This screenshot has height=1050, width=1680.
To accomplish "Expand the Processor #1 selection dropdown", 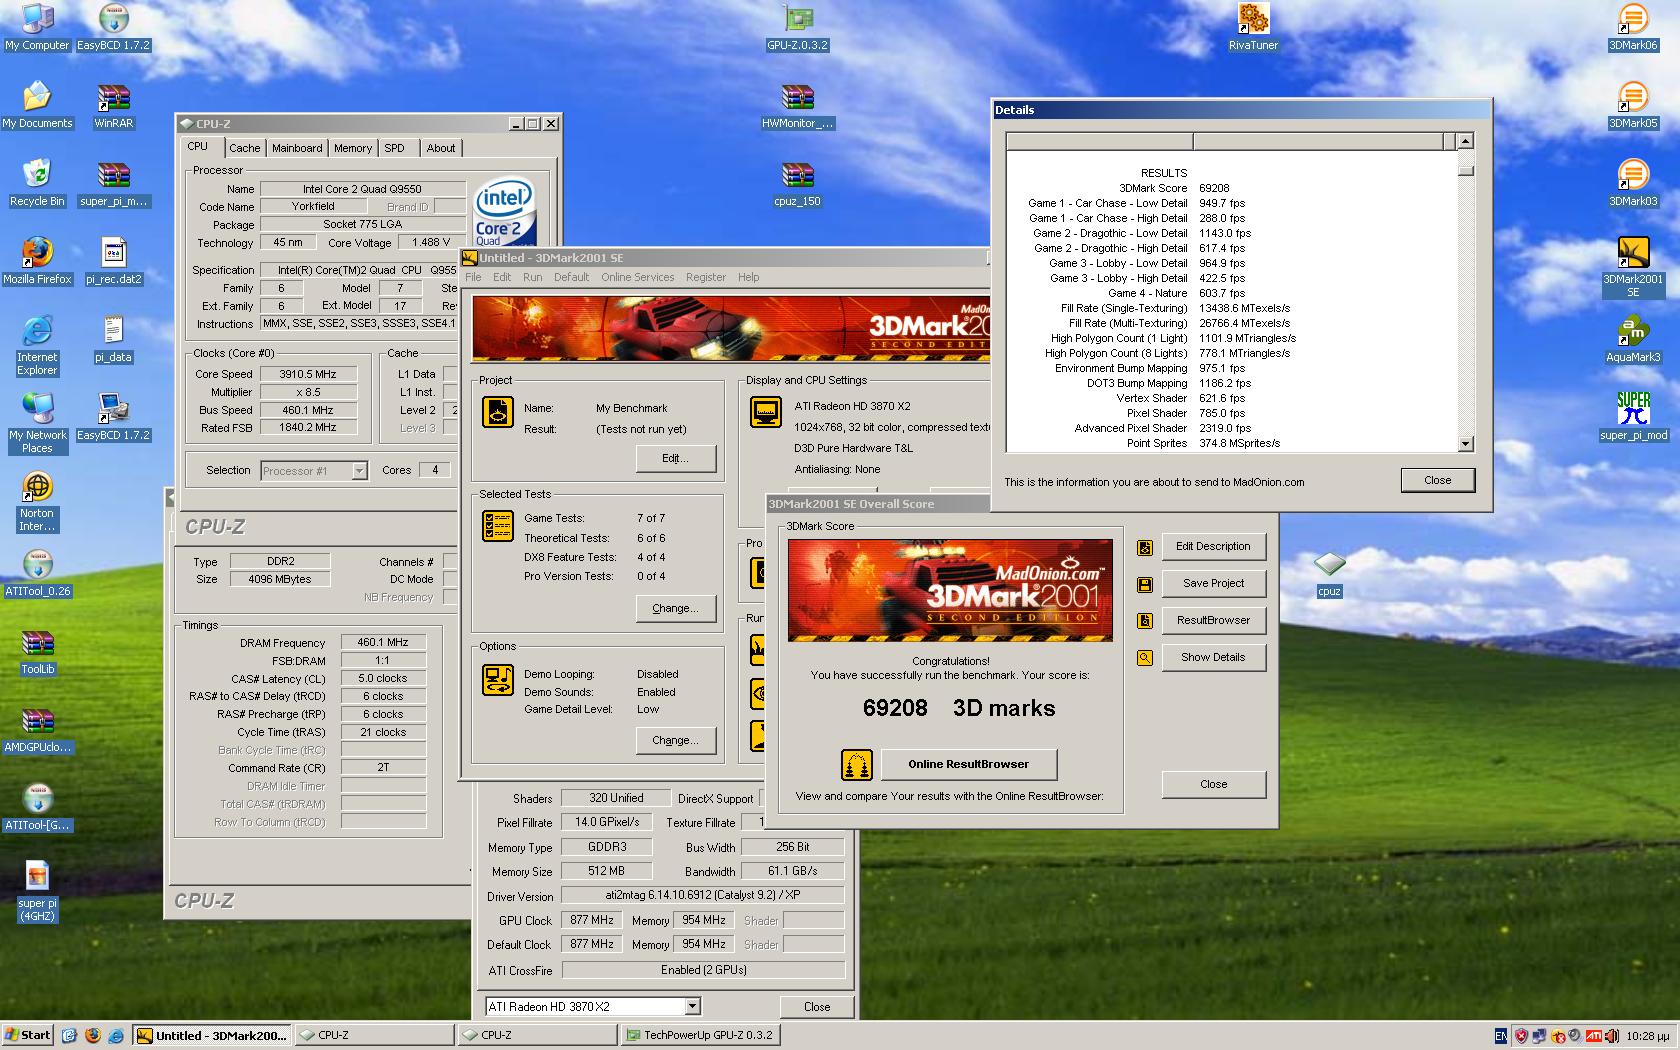I will (359, 471).
